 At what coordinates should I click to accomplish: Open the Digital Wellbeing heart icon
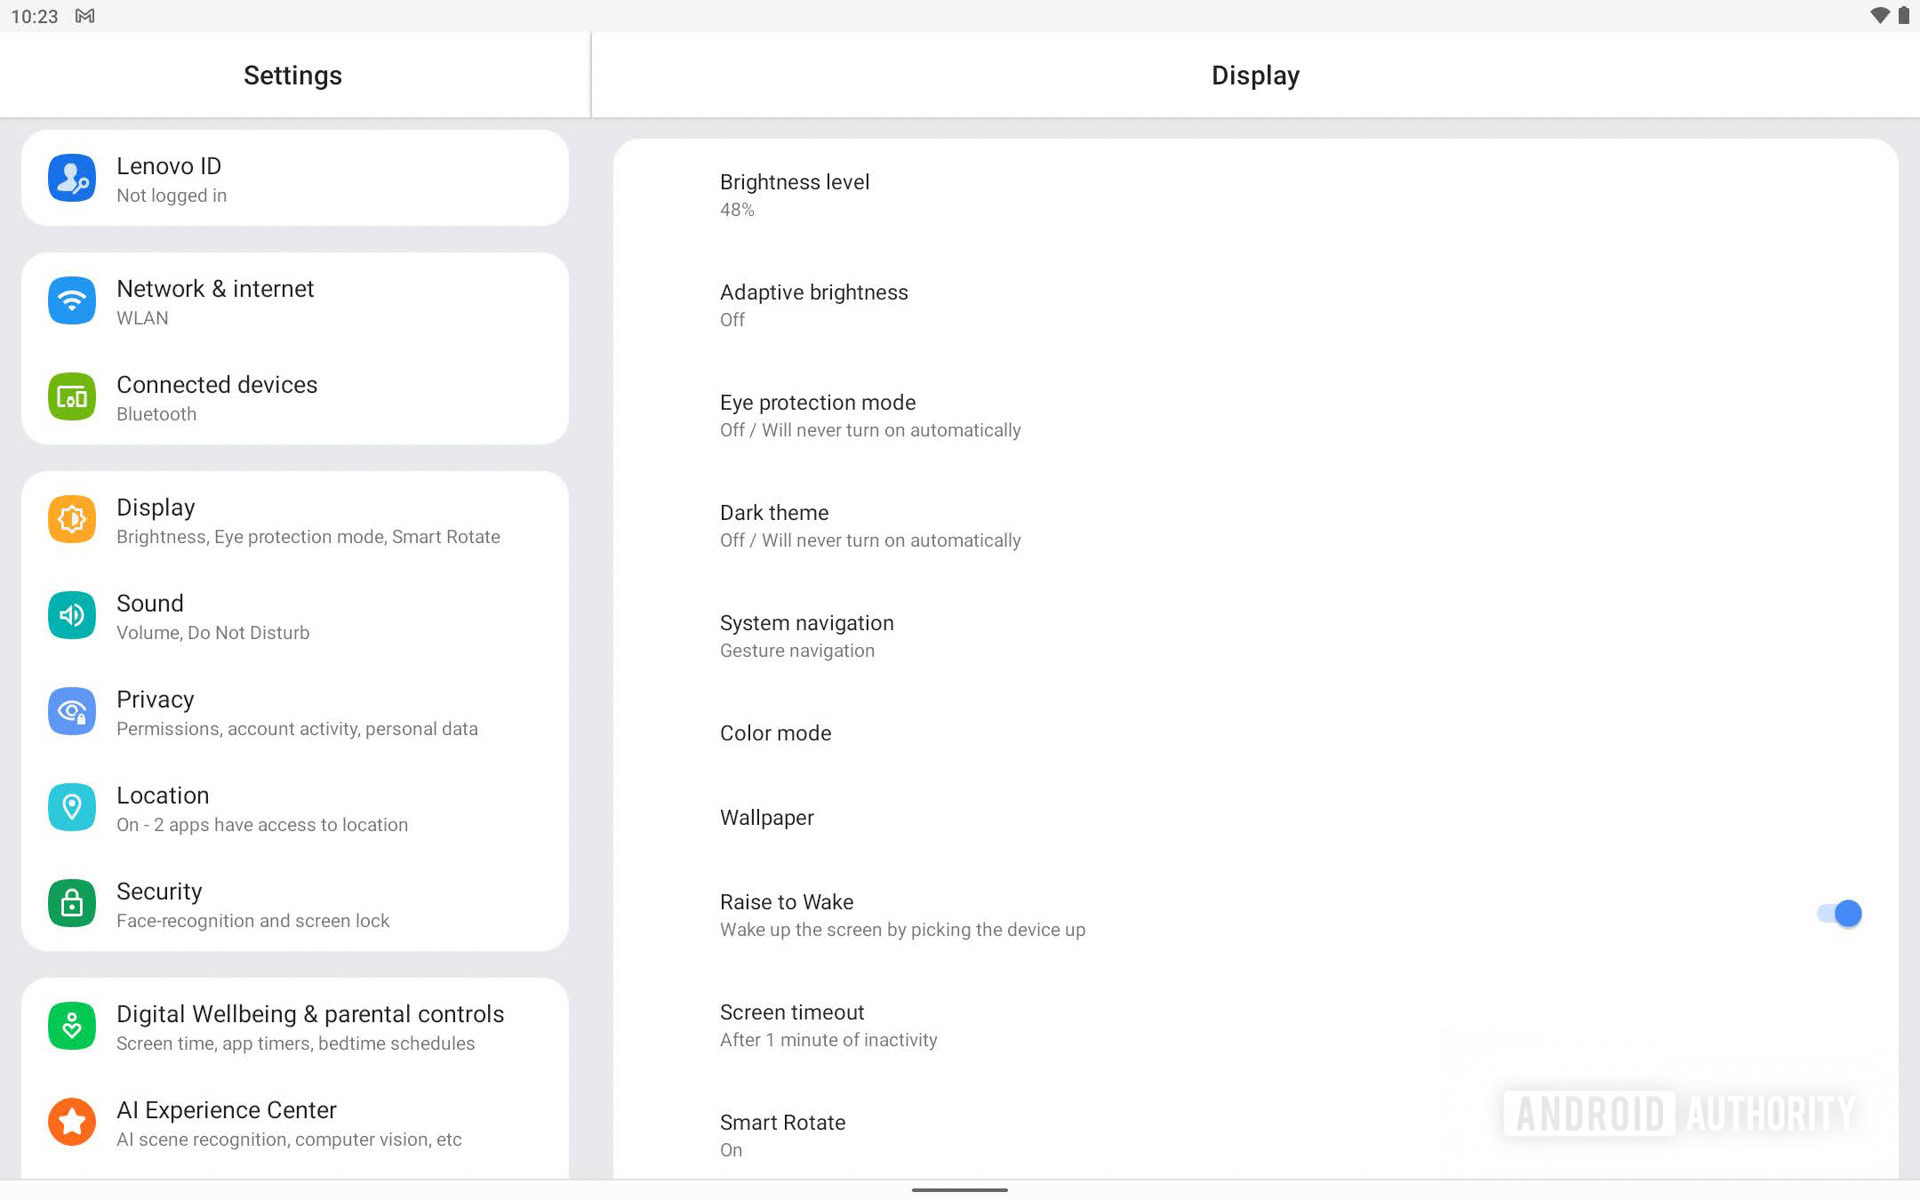(71, 1027)
